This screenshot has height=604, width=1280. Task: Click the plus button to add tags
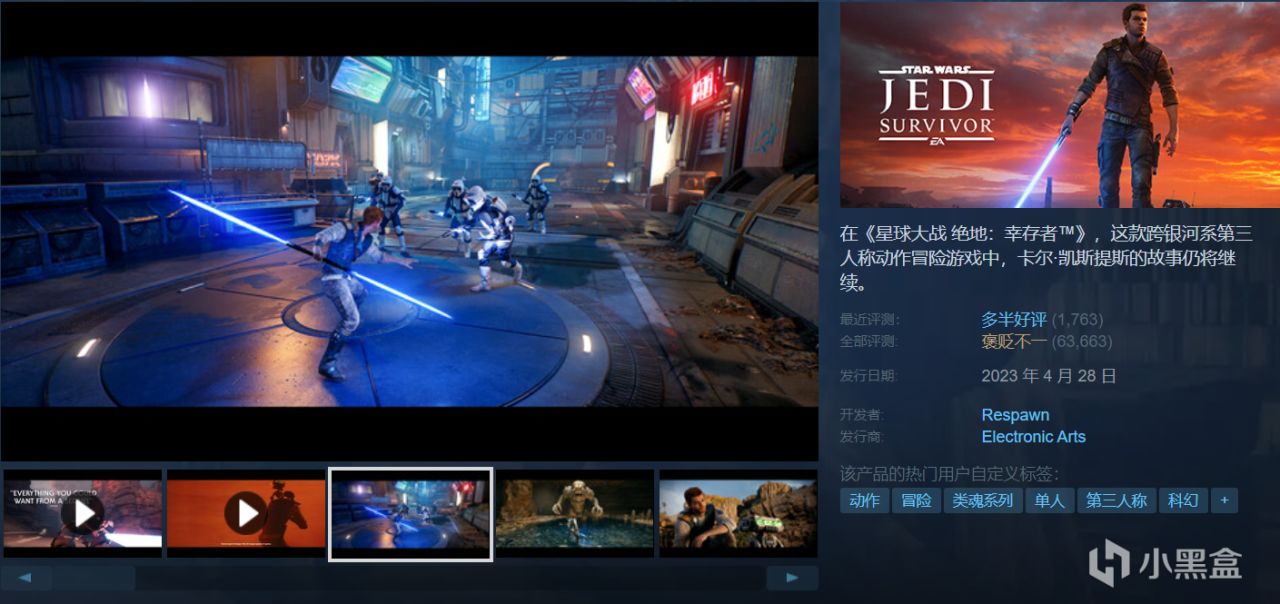(x=1224, y=500)
